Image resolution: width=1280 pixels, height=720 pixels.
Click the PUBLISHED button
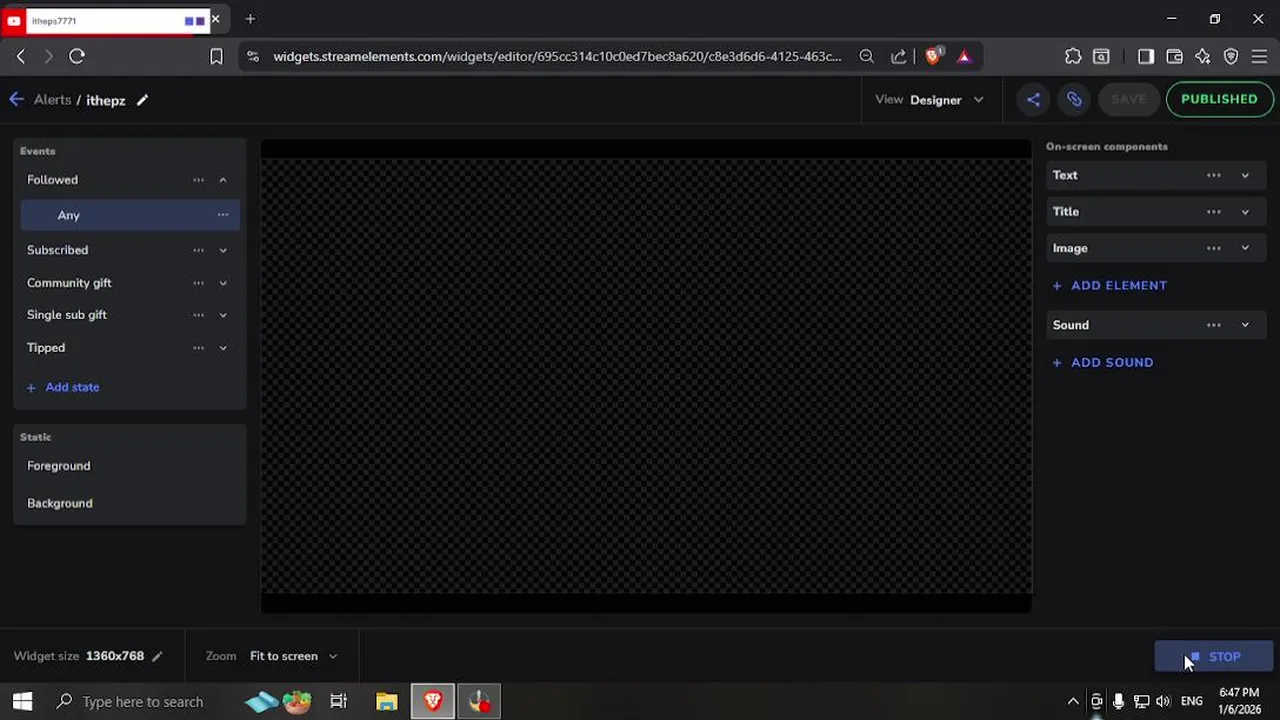pos(1219,99)
